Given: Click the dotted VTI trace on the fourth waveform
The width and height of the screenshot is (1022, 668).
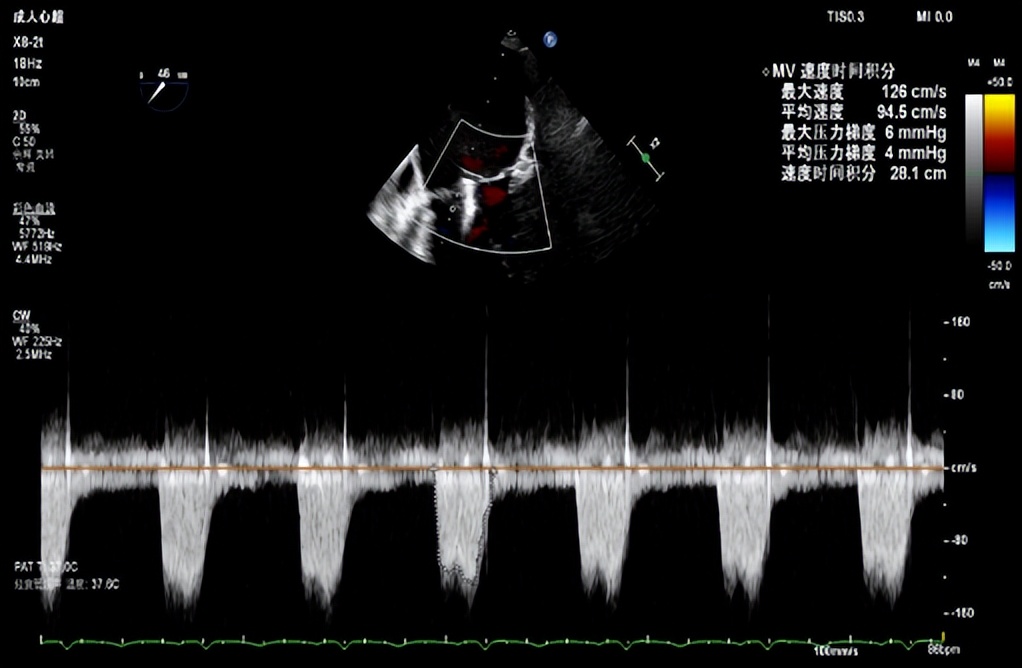Looking at the screenshot, I should [x=463, y=525].
